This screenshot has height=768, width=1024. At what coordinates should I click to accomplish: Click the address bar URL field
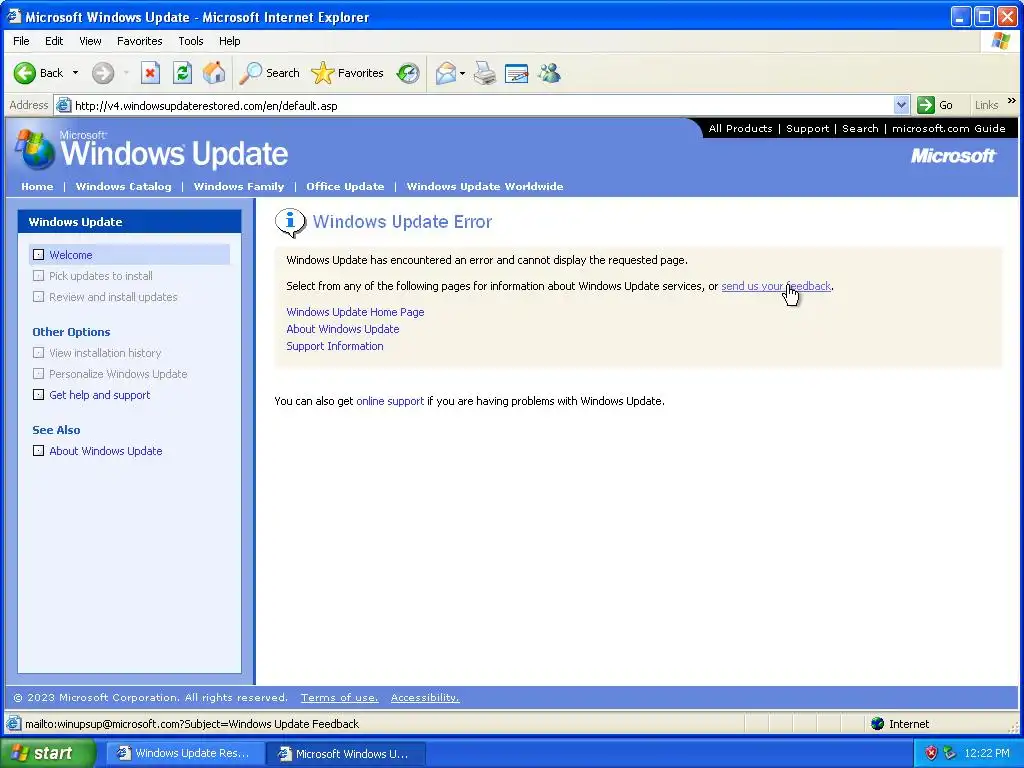(482, 105)
